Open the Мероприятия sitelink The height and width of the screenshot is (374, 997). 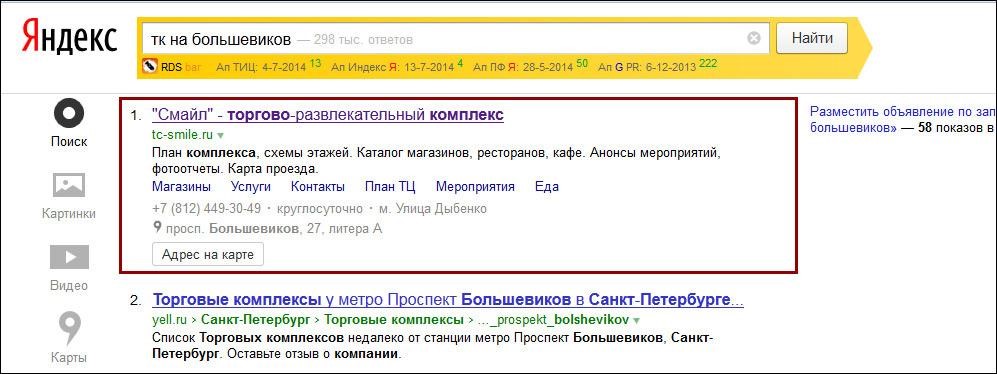pyautogui.click(x=475, y=187)
